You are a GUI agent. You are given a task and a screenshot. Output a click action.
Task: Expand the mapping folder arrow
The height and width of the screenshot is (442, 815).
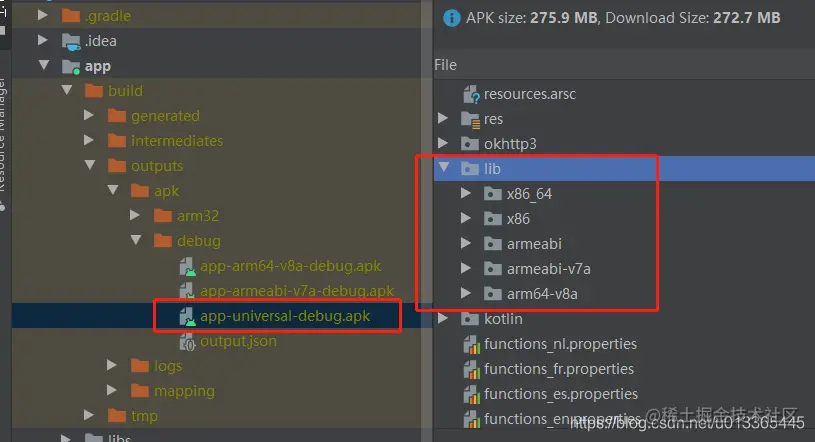coord(112,390)
